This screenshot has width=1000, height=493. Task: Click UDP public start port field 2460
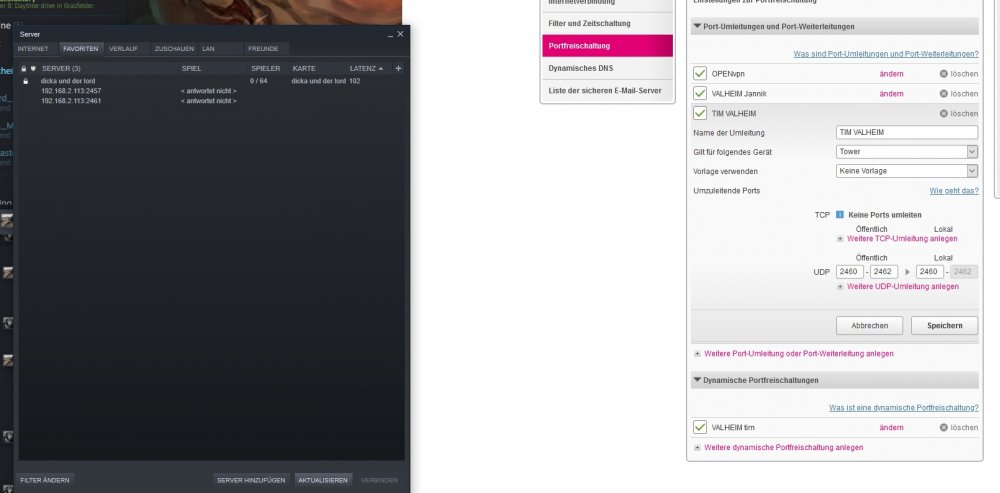click(850, 272)
